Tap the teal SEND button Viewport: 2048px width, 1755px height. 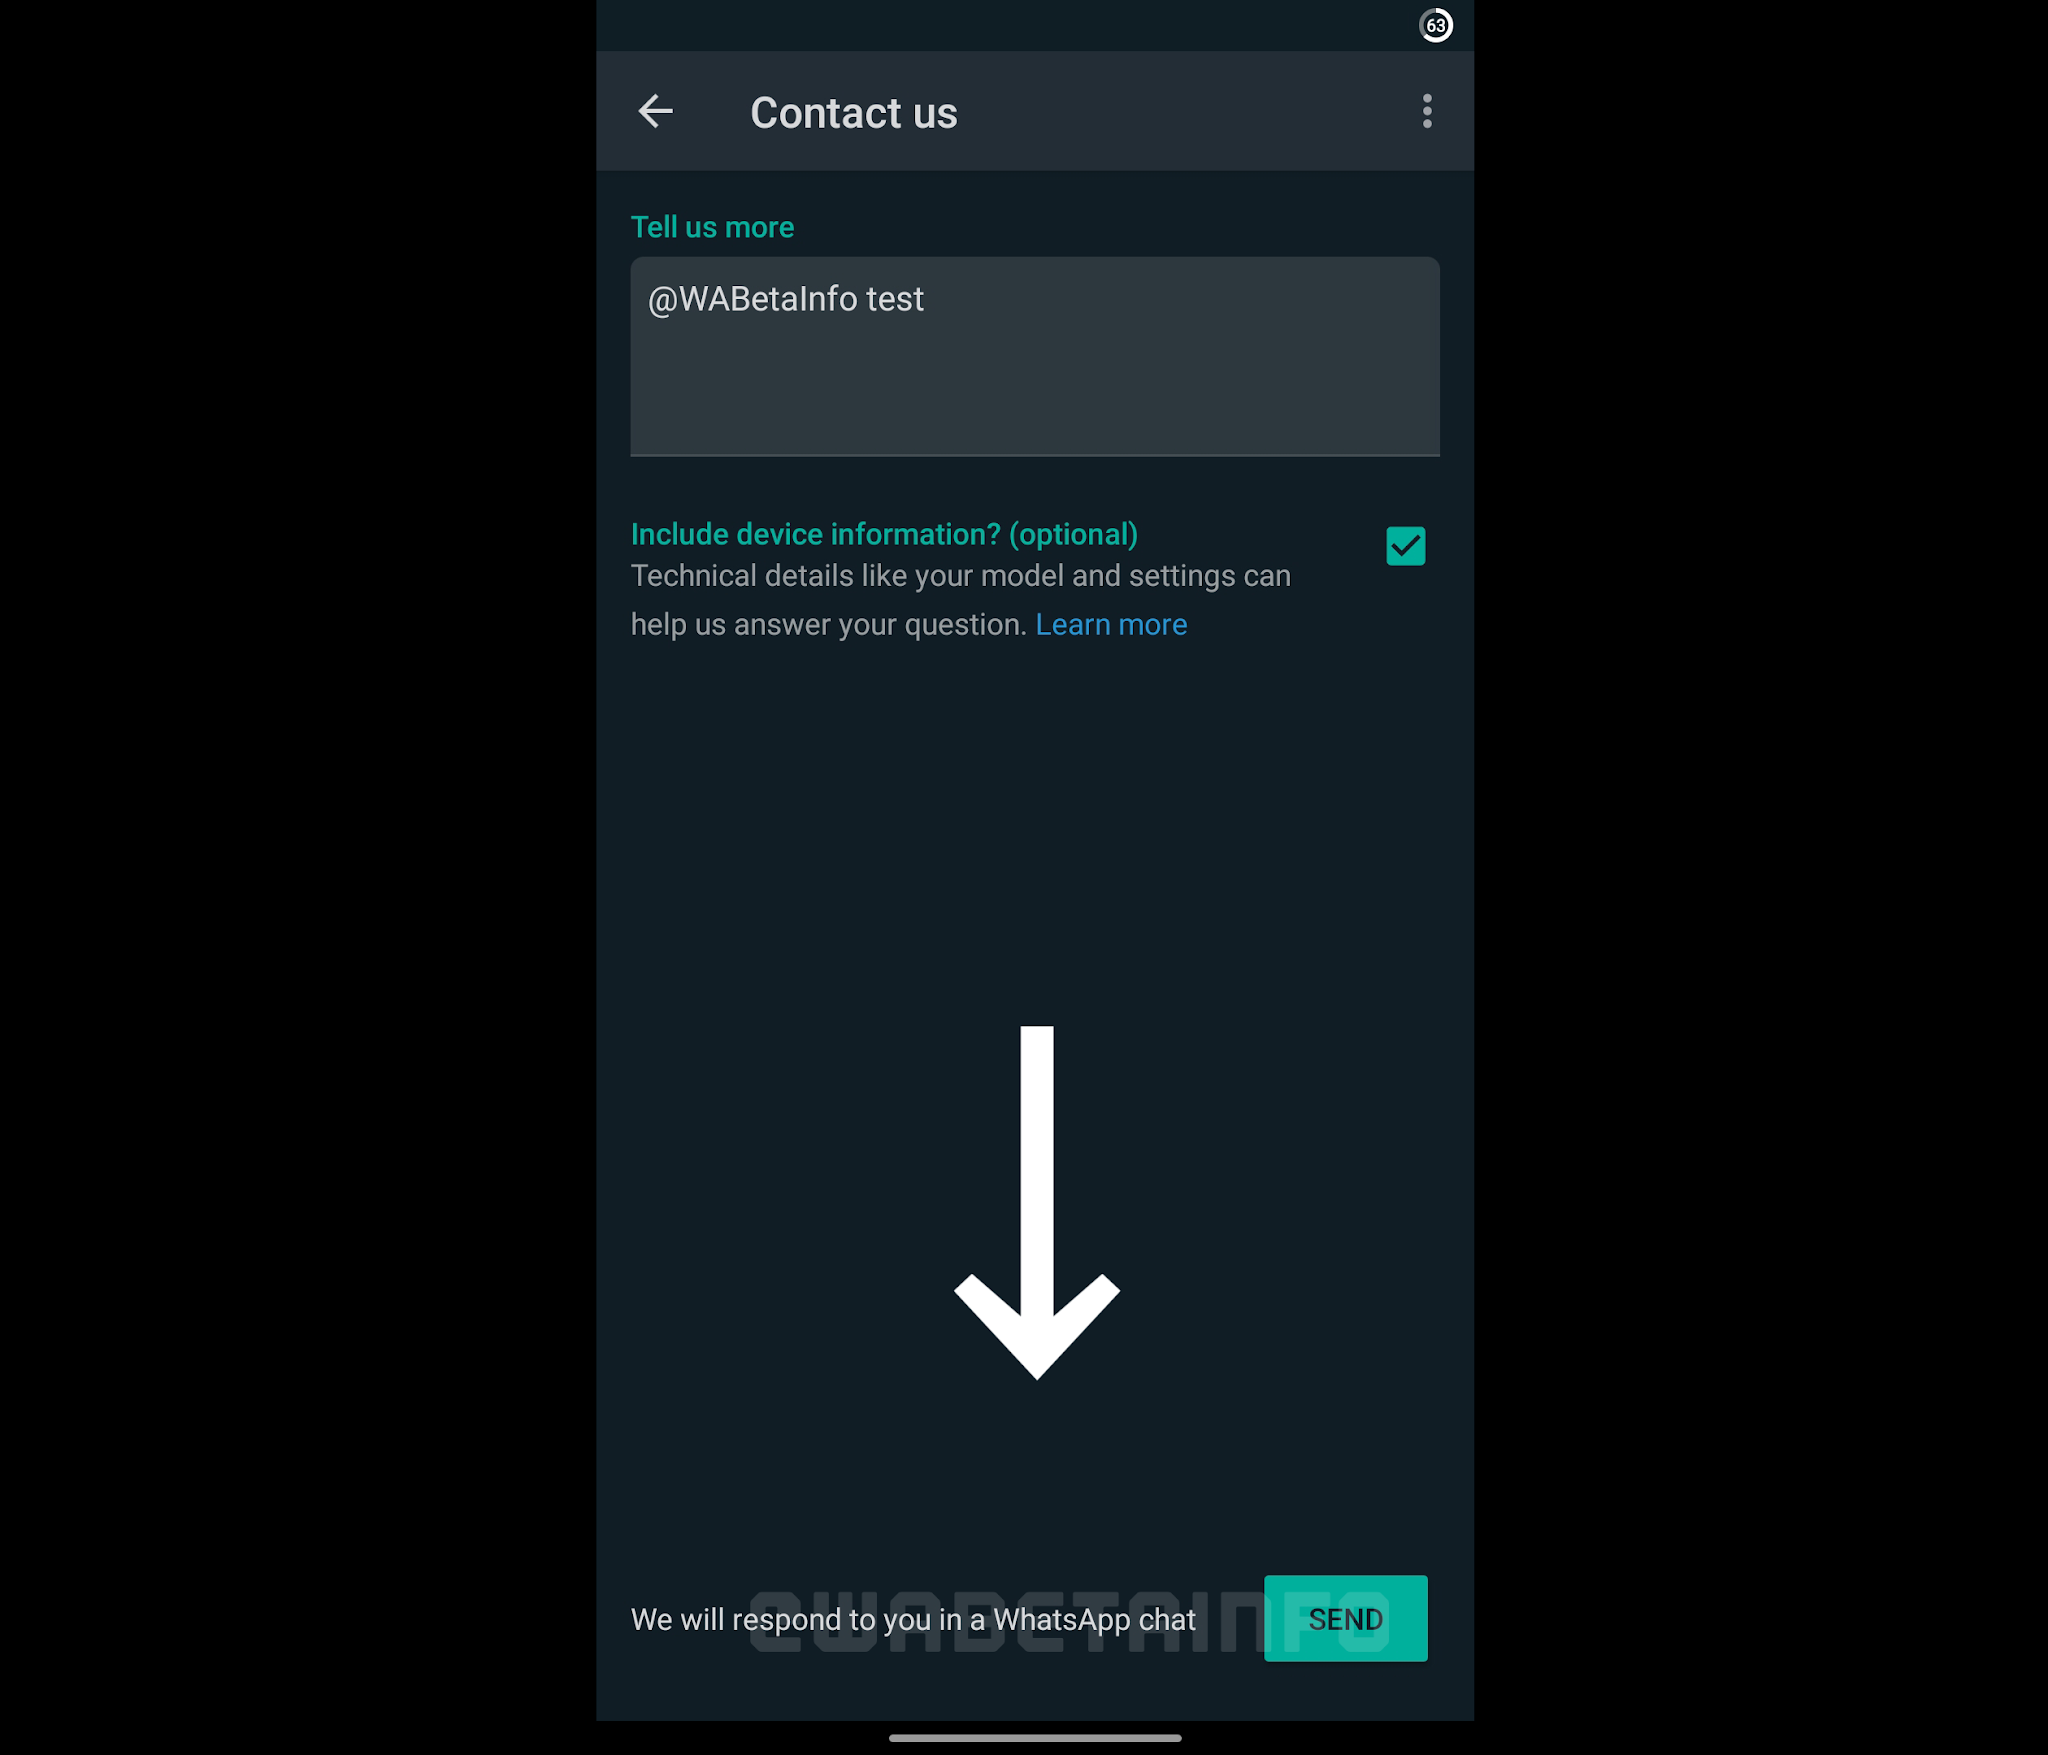coord(1345,1618)
